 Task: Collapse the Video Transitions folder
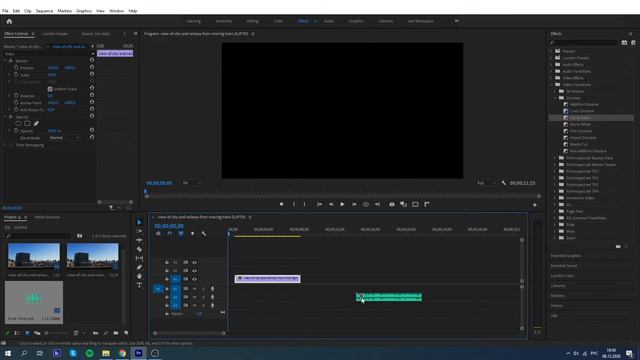(x=552, y=84)
